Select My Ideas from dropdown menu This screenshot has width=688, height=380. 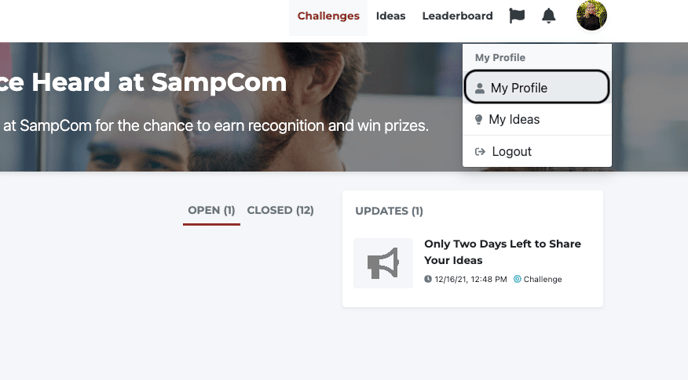(537, 119)
